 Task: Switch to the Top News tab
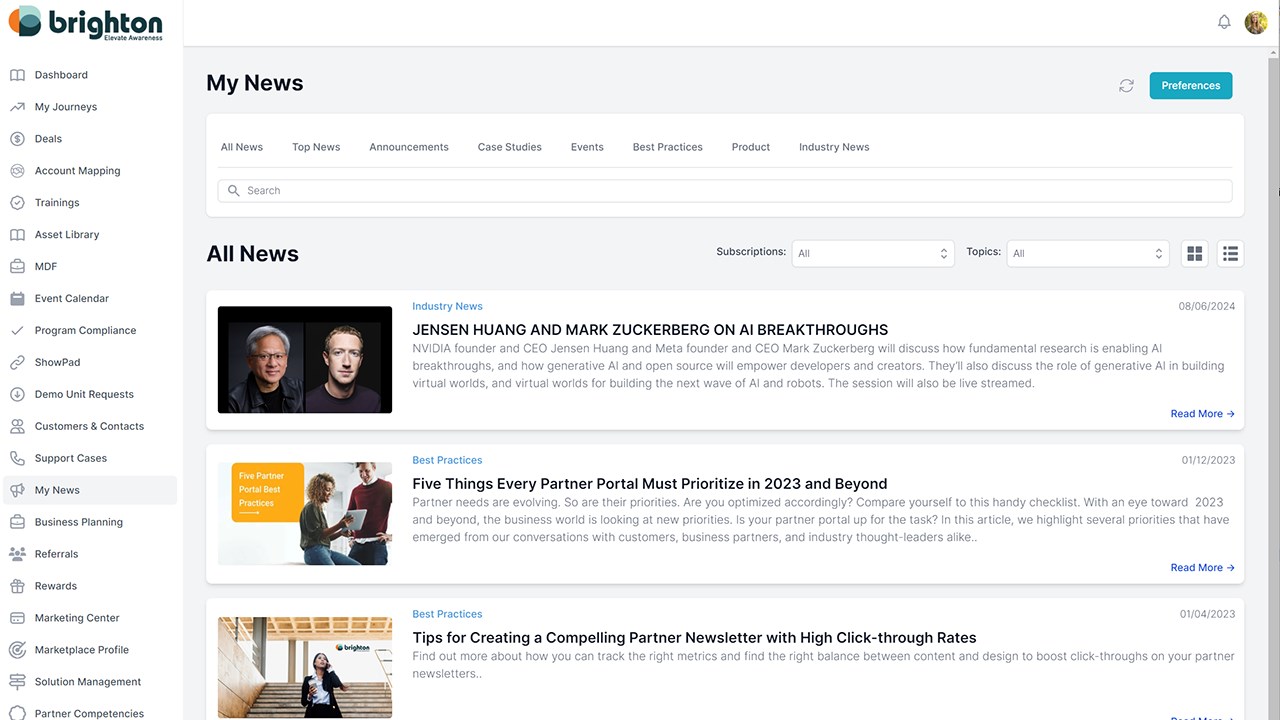(316, 147)
